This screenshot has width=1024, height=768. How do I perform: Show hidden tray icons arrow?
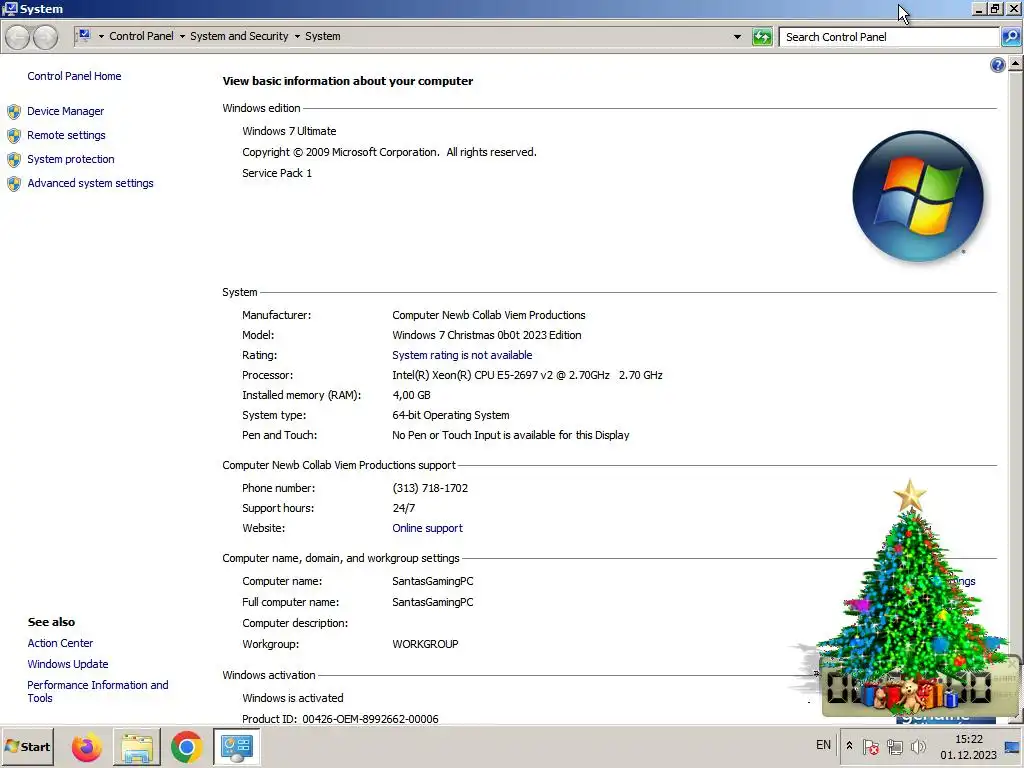[x=849, y=746]
